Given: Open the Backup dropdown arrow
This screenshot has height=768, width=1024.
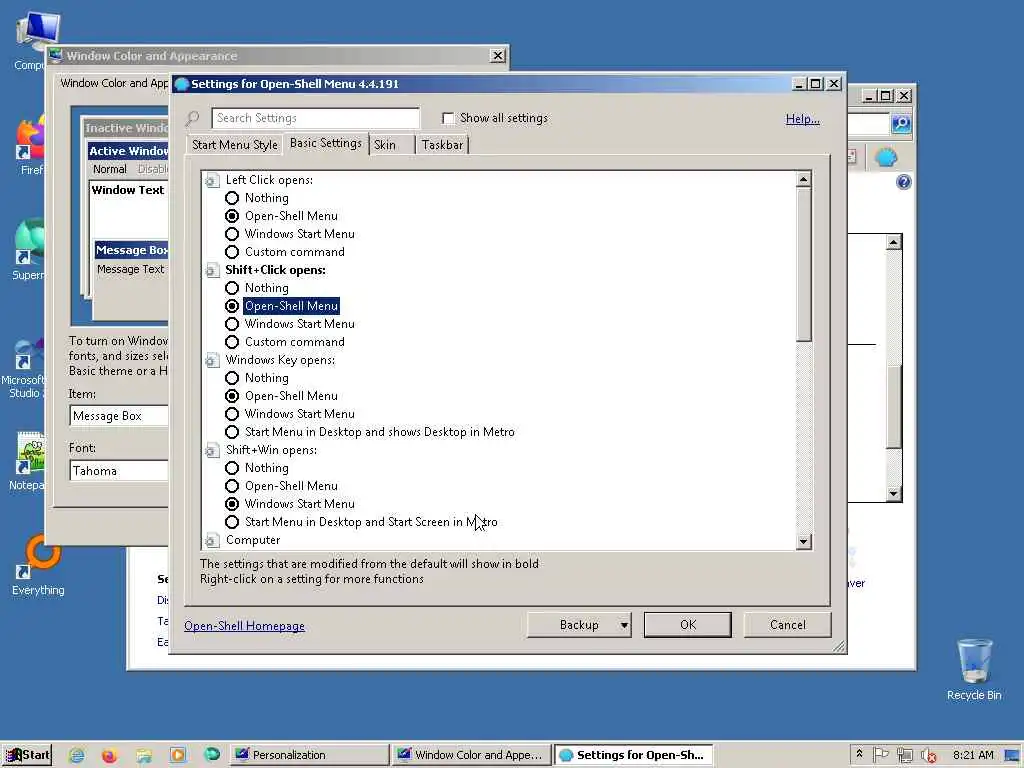Looking at the screenshot, I should click(624, 625).
